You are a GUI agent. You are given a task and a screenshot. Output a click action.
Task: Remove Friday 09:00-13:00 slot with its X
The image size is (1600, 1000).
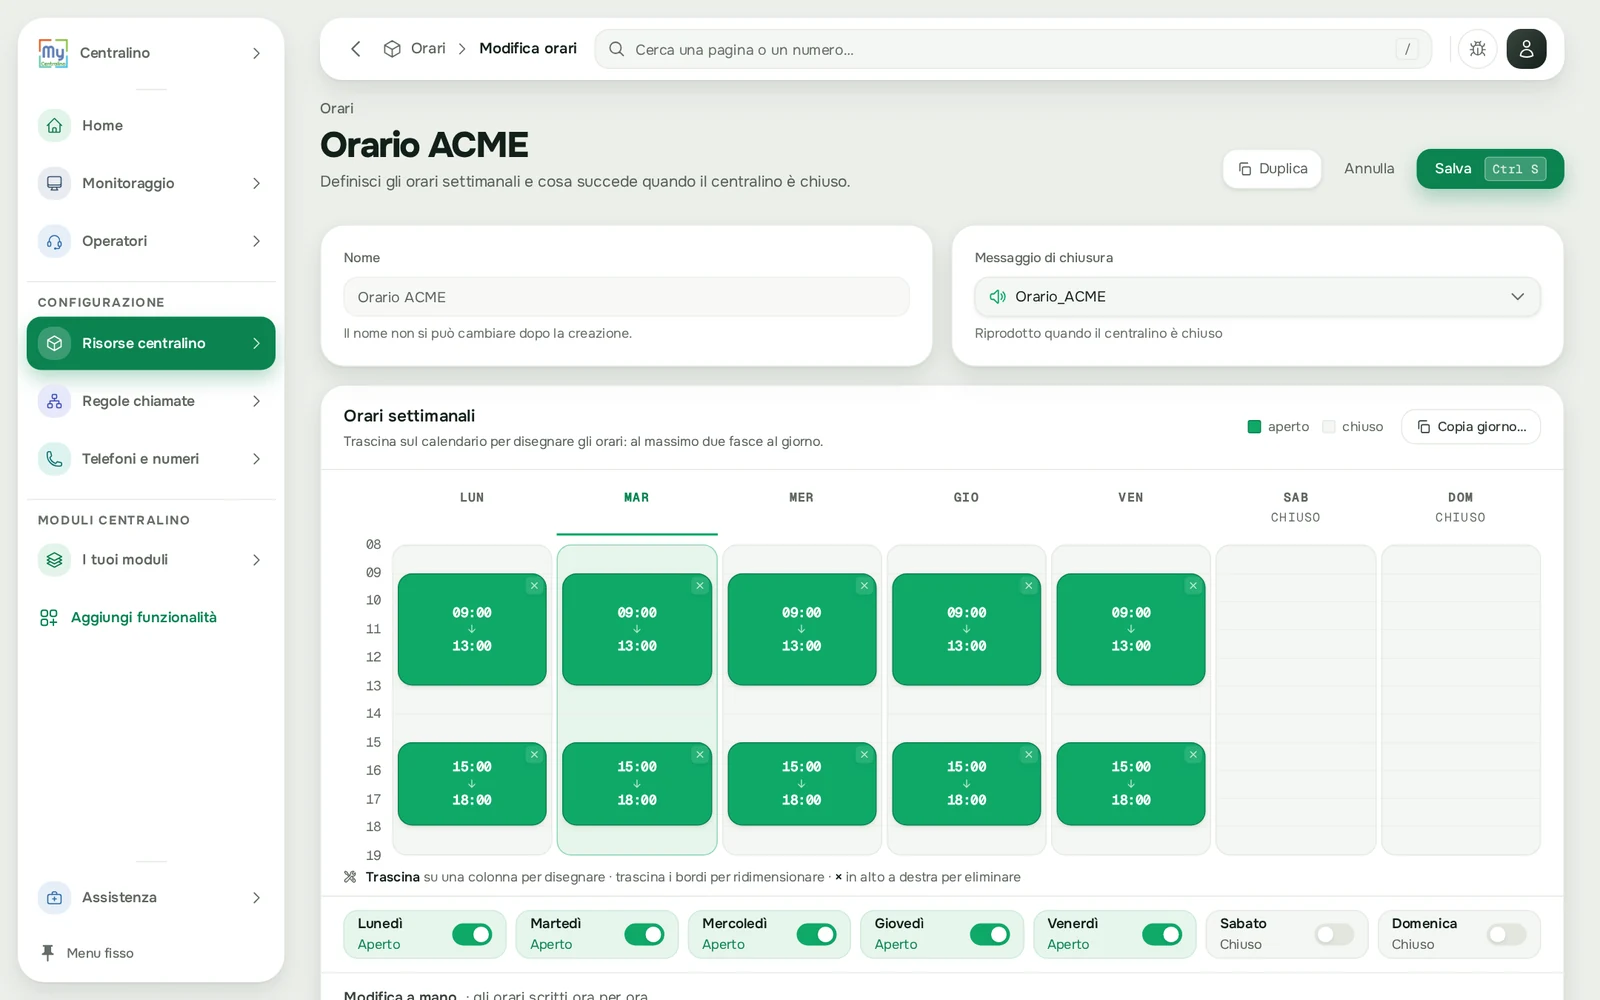[x=1193, y=586]
